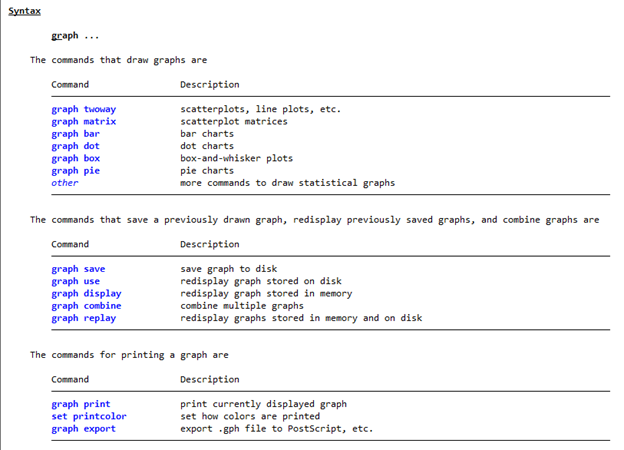624x450 pixels.
Task: Select the graph combine link
Action: [86, 306]
